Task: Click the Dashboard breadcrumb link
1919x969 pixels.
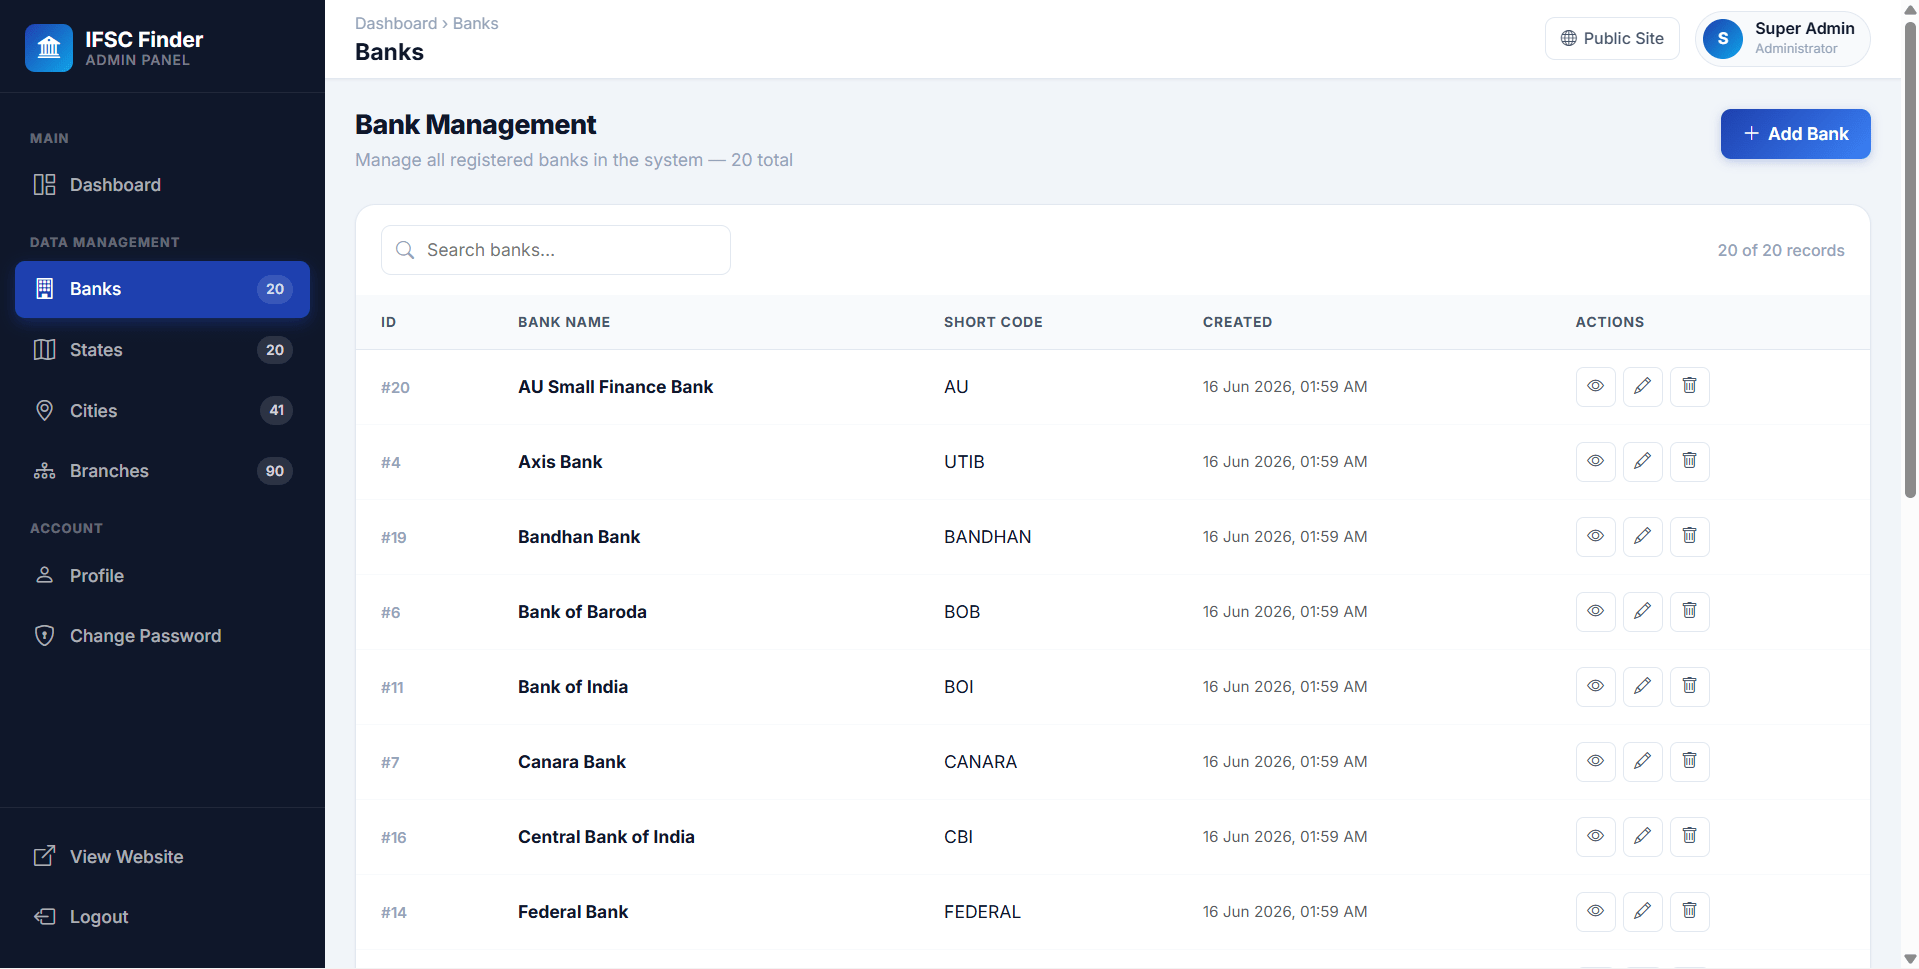Action: (396, 23)
